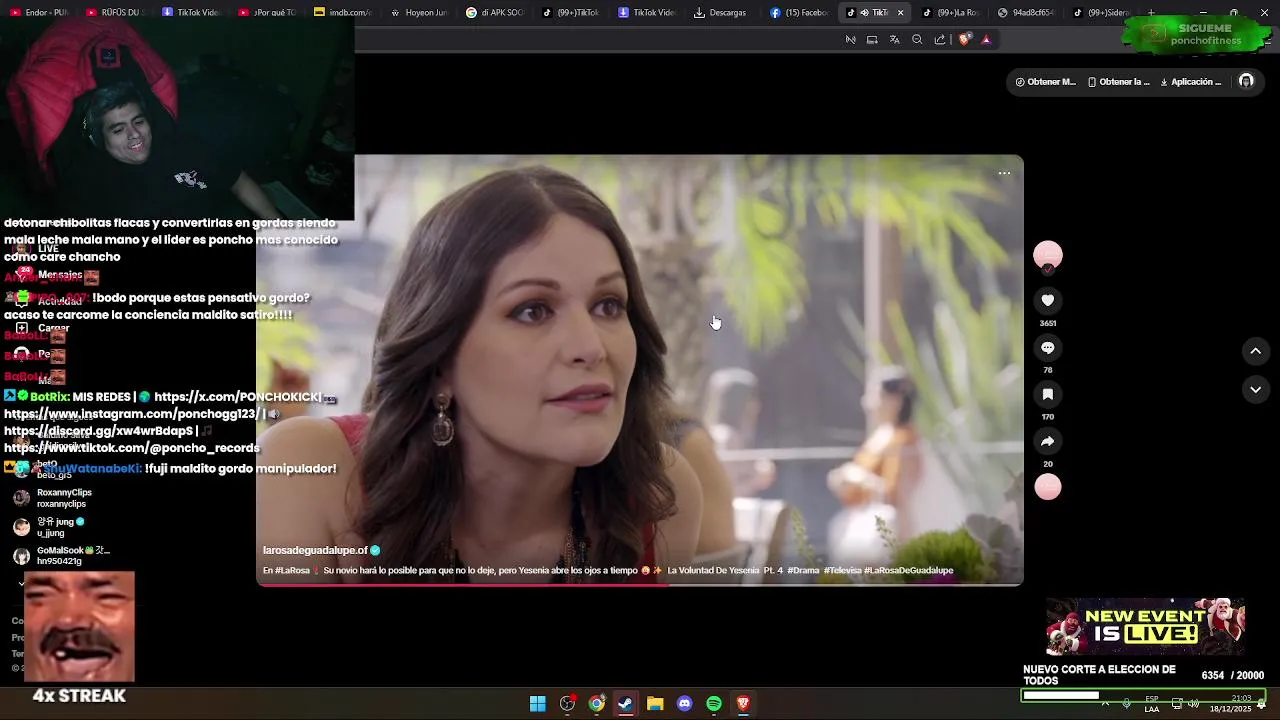Open Steam from the taskbar
The width and height of the screenshot is (1280, 720).
(x=625, y=704)
